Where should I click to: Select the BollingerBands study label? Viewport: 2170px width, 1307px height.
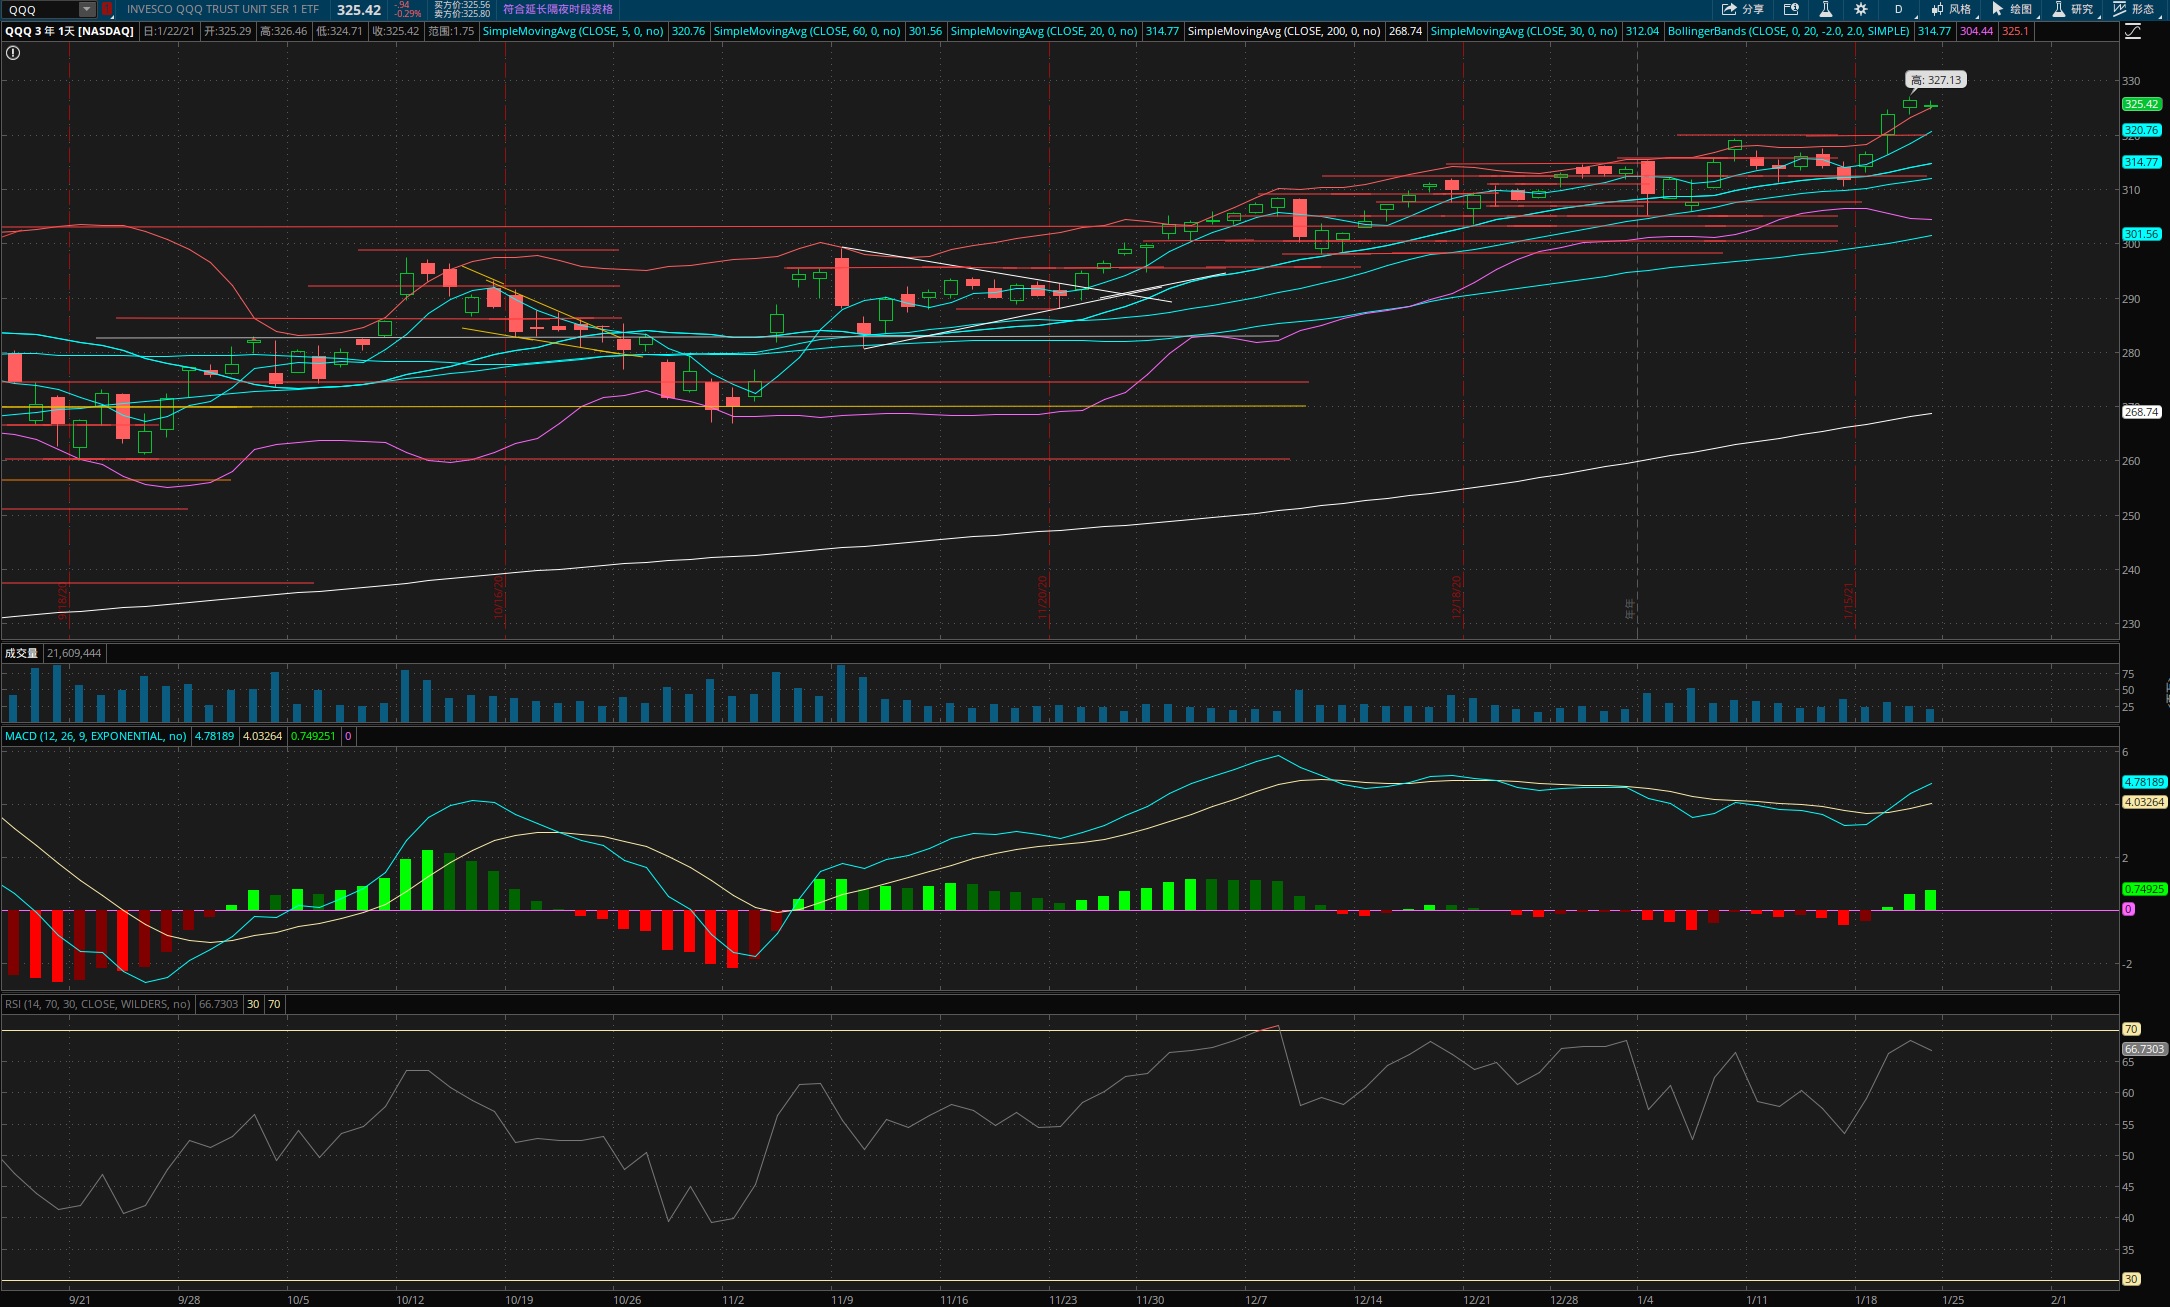1789,31
